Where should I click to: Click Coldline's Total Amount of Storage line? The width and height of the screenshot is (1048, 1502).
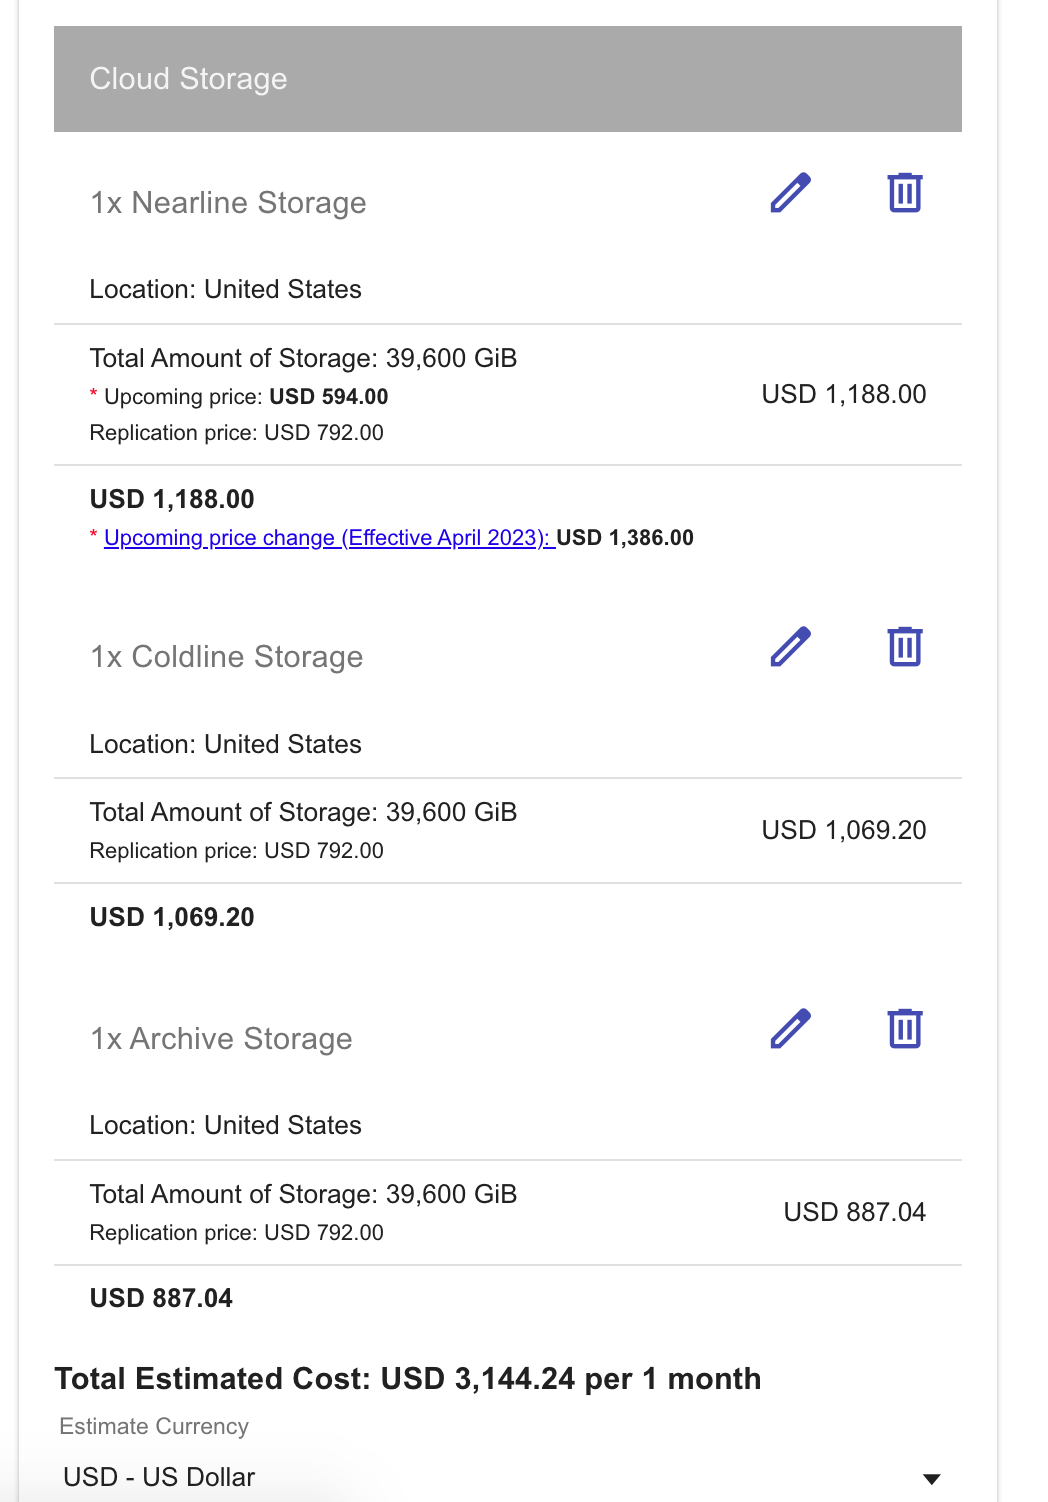coord(303,812)
